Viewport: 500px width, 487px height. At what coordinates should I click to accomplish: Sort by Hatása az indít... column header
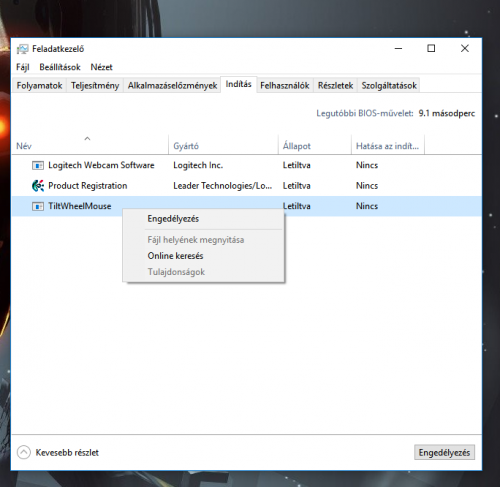pos(388,145)
